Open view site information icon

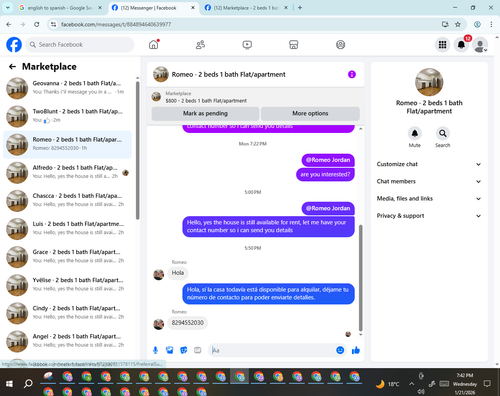tap(53, 24)
